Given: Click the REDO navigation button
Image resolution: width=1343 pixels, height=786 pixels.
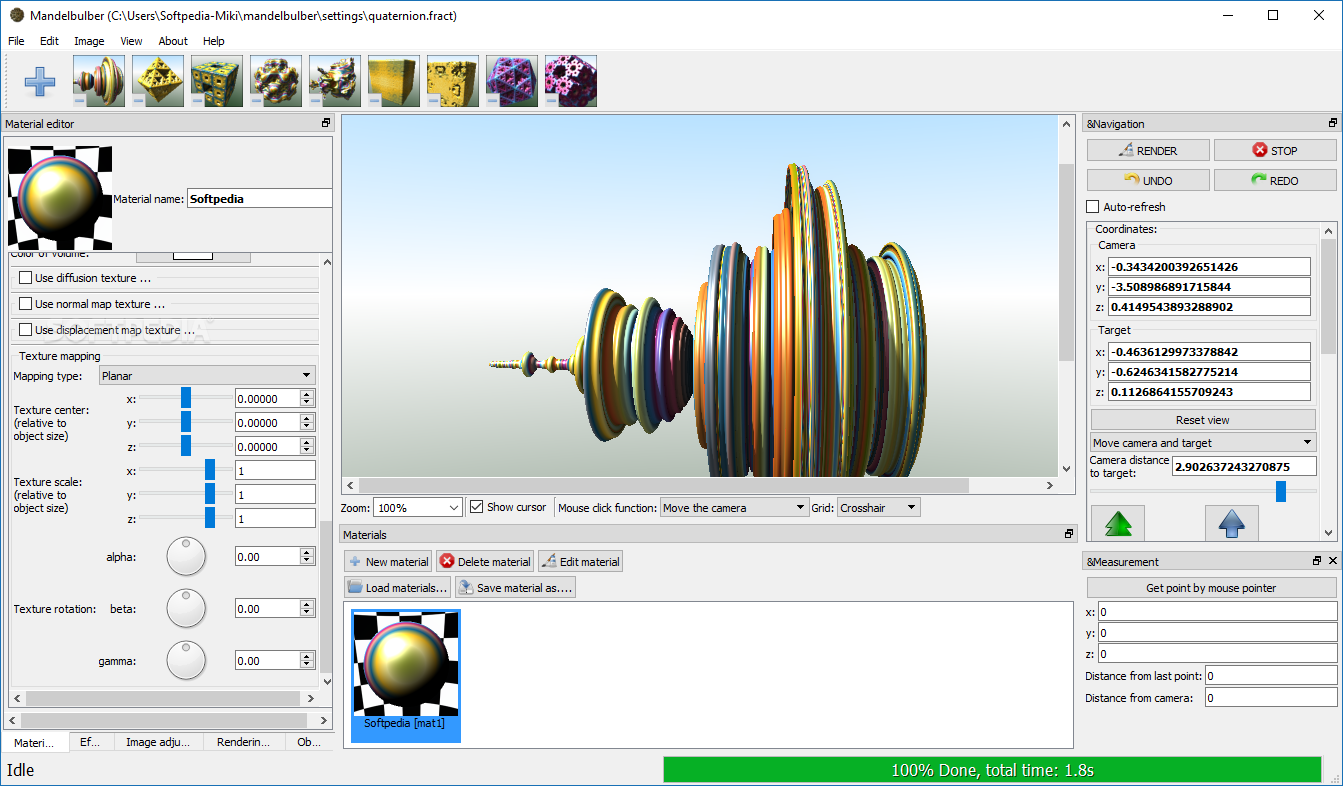Looking at the screenshot, I should (1275, 180).
